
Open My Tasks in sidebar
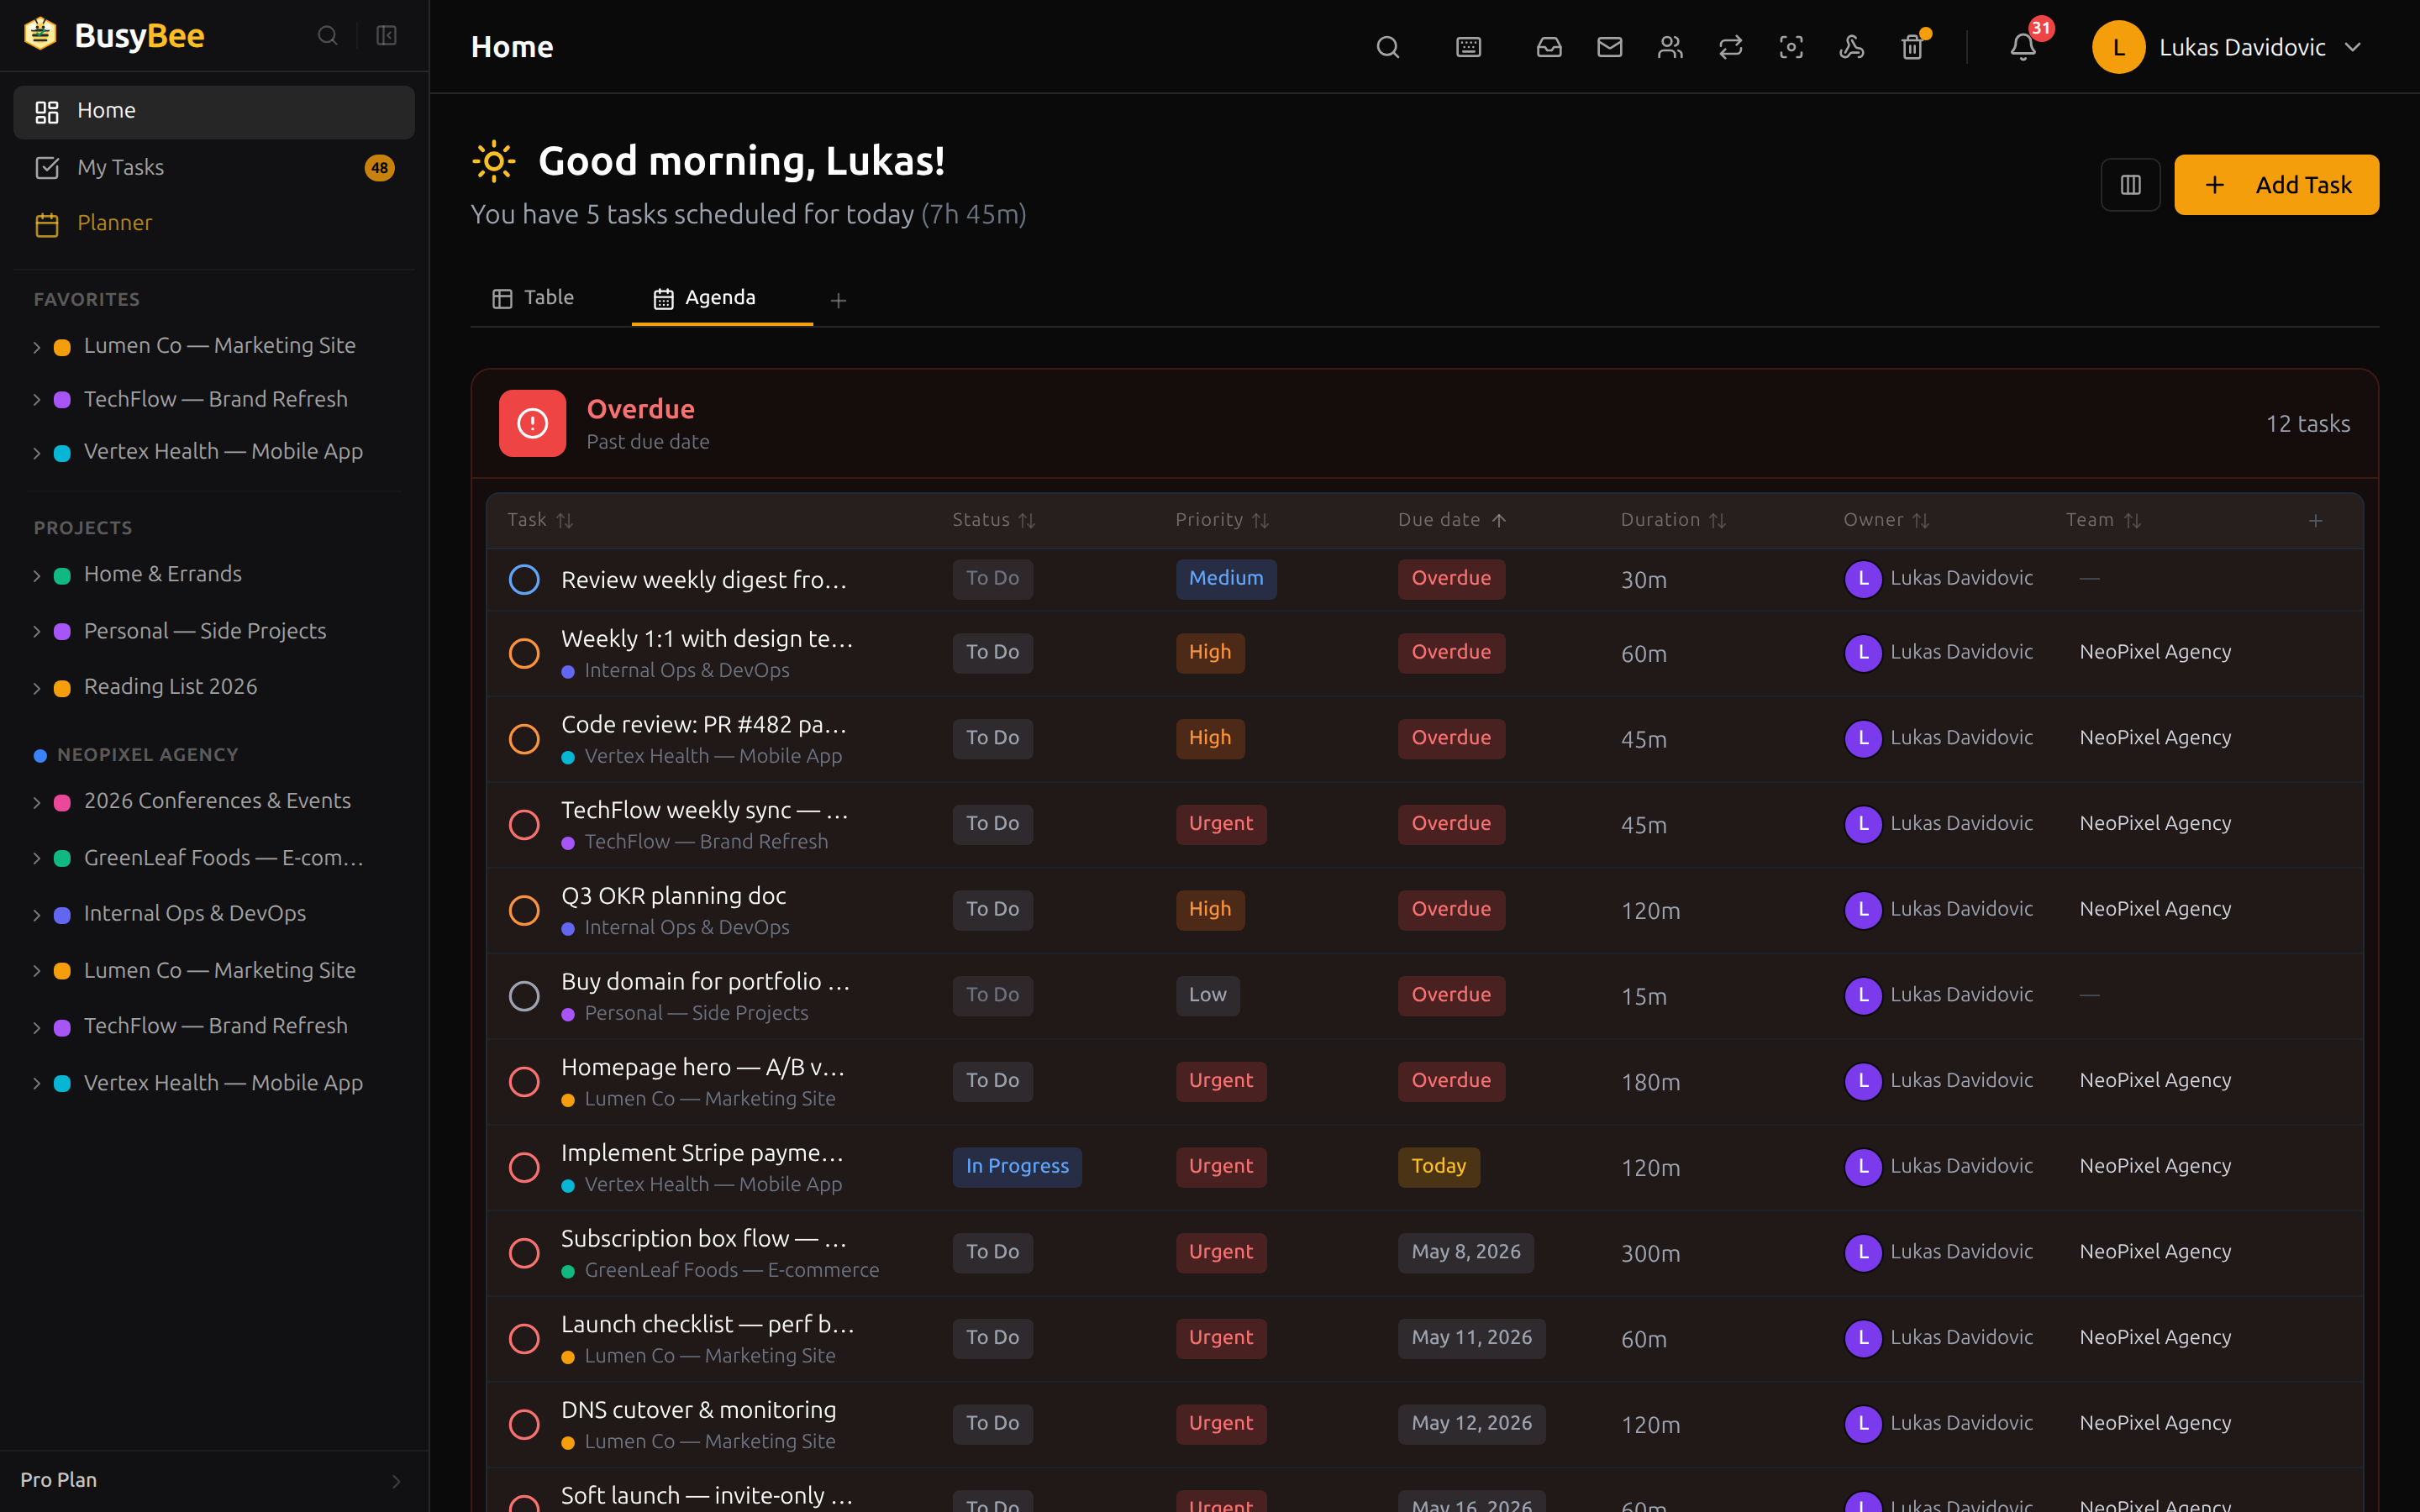(214, 167)
